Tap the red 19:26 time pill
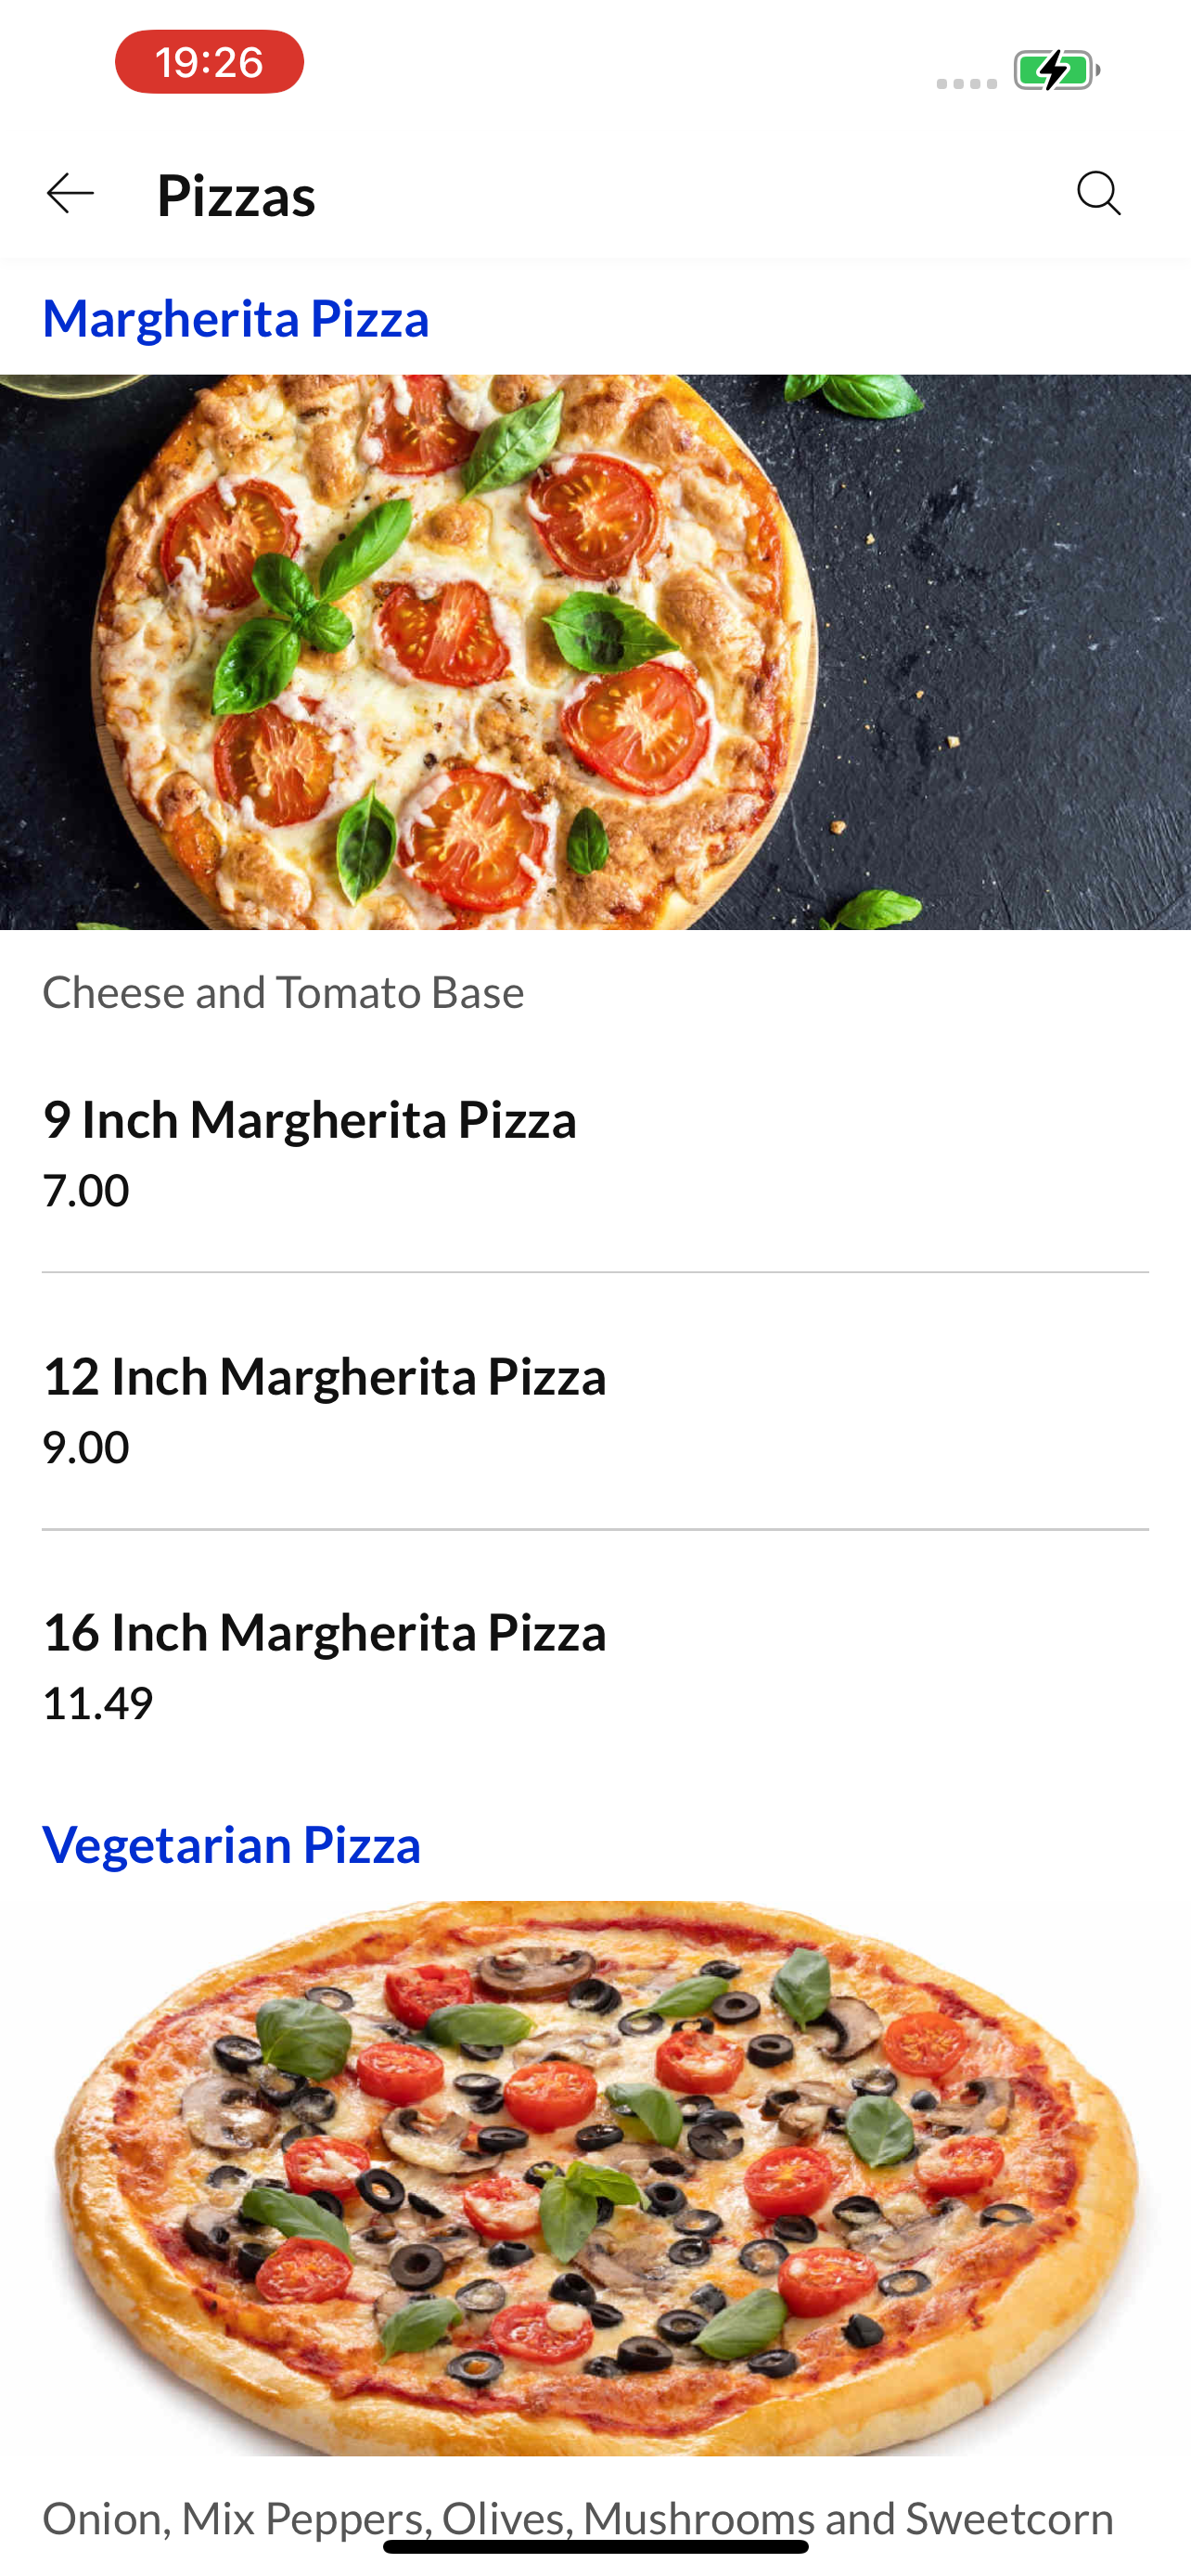 click(209, 62)
